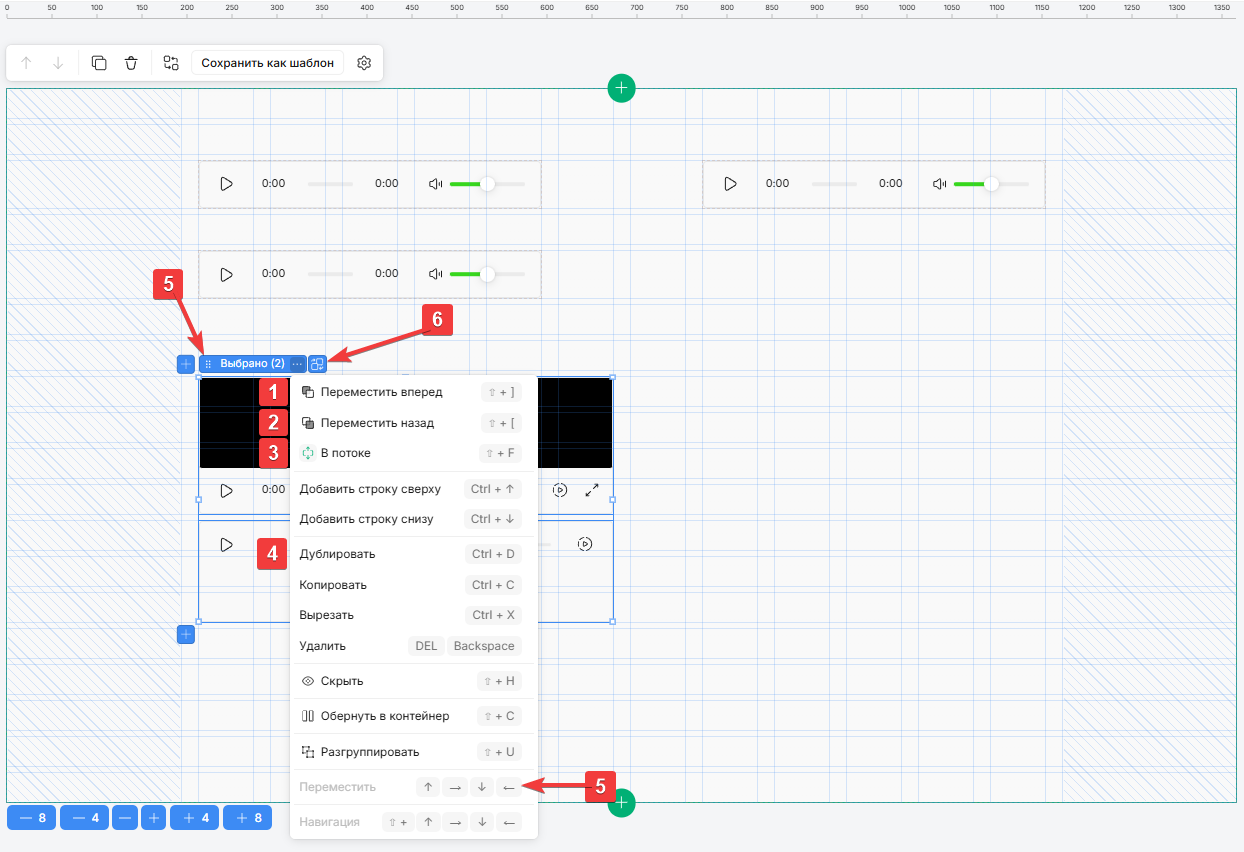Select «Дублировать» in the context menu

point(337,554)
